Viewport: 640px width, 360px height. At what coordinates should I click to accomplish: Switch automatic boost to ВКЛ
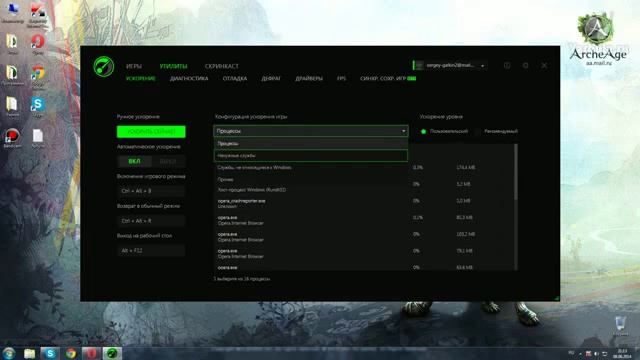tap(134, 161)
